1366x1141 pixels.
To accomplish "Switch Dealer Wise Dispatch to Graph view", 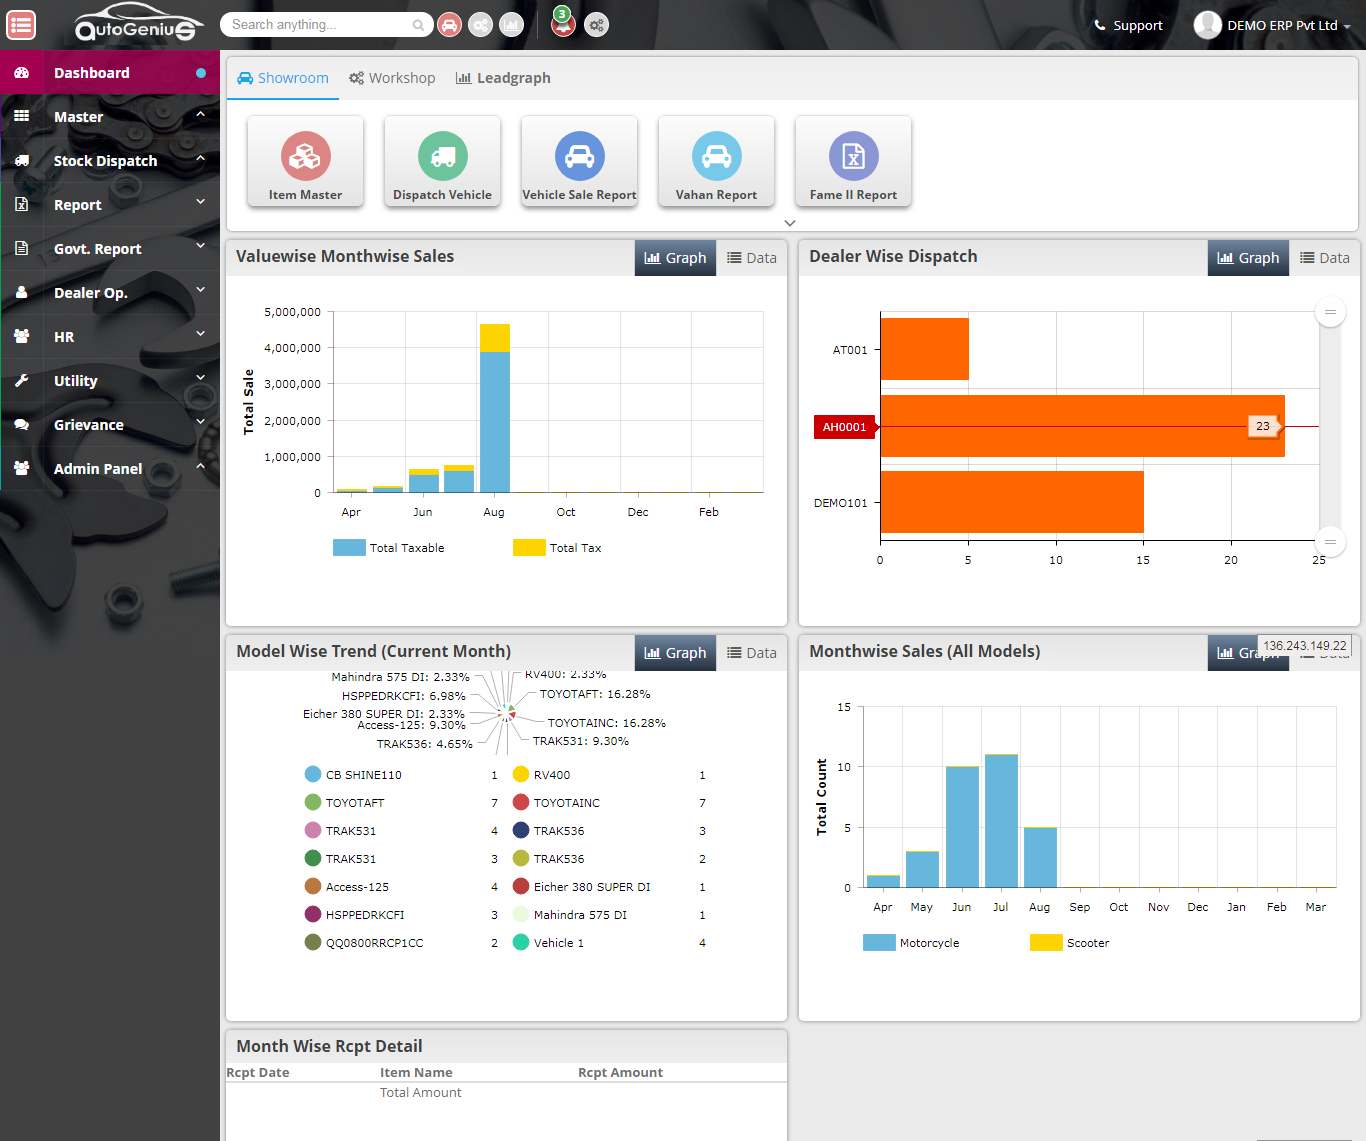I will (1248, 257).
